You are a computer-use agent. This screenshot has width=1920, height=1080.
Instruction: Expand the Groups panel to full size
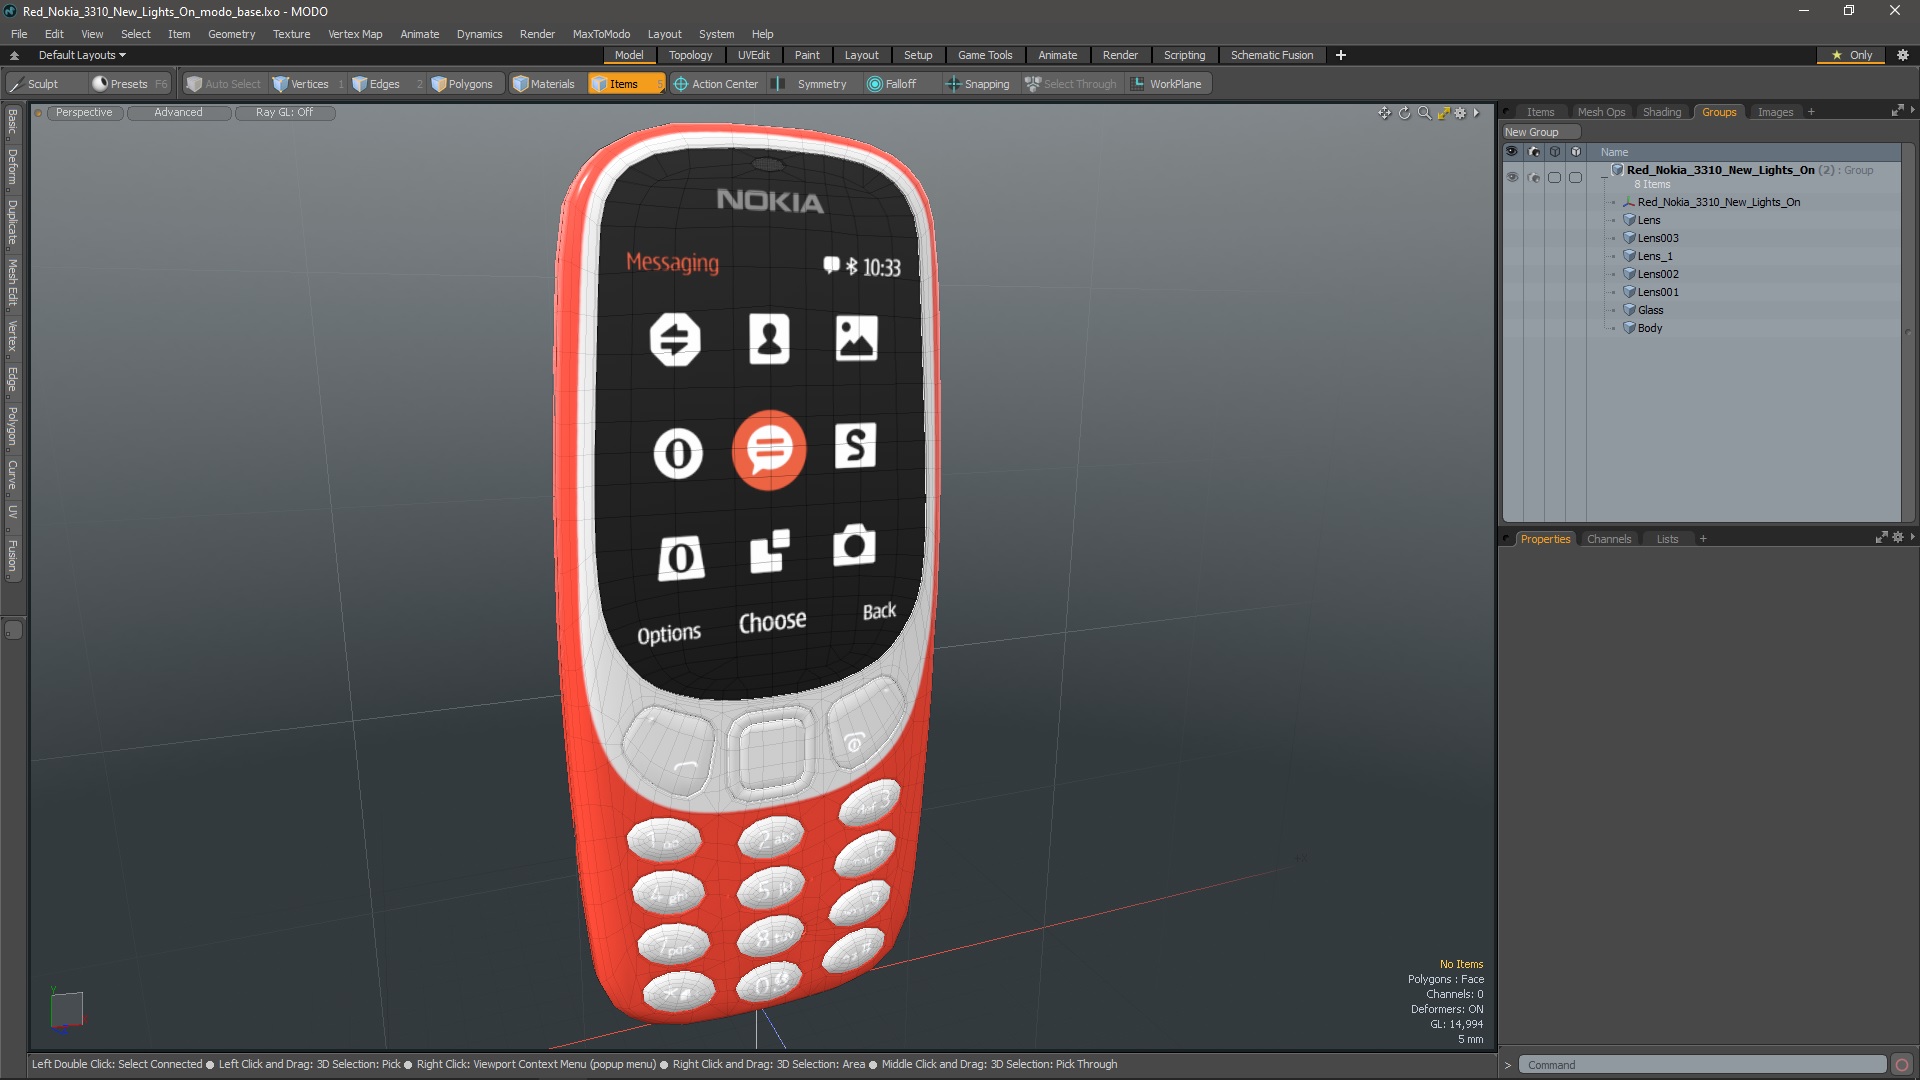[x=1897, y=111]
